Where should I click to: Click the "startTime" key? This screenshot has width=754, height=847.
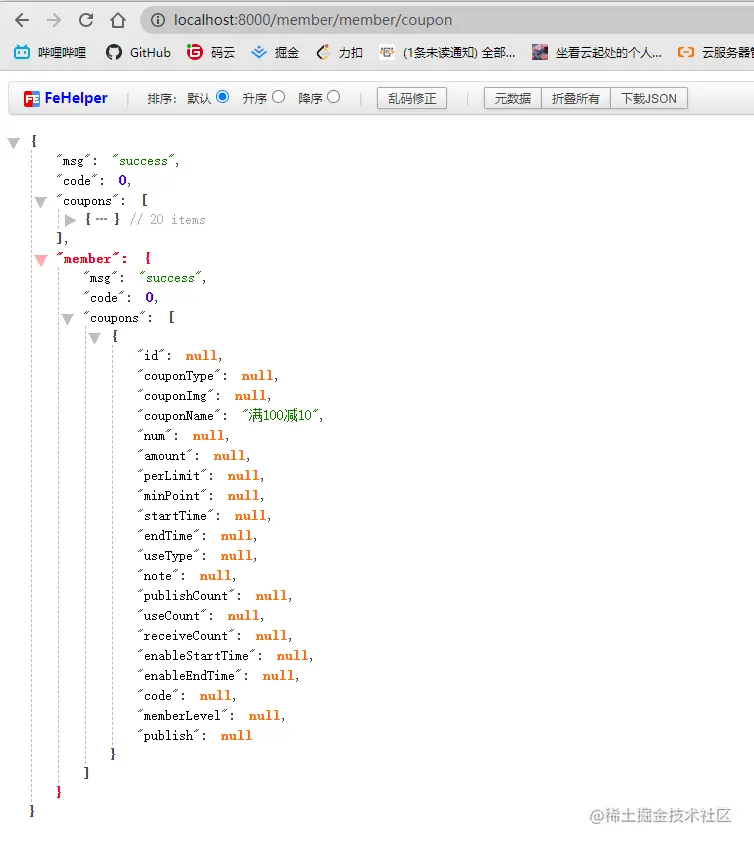click(x=176, y=516)
